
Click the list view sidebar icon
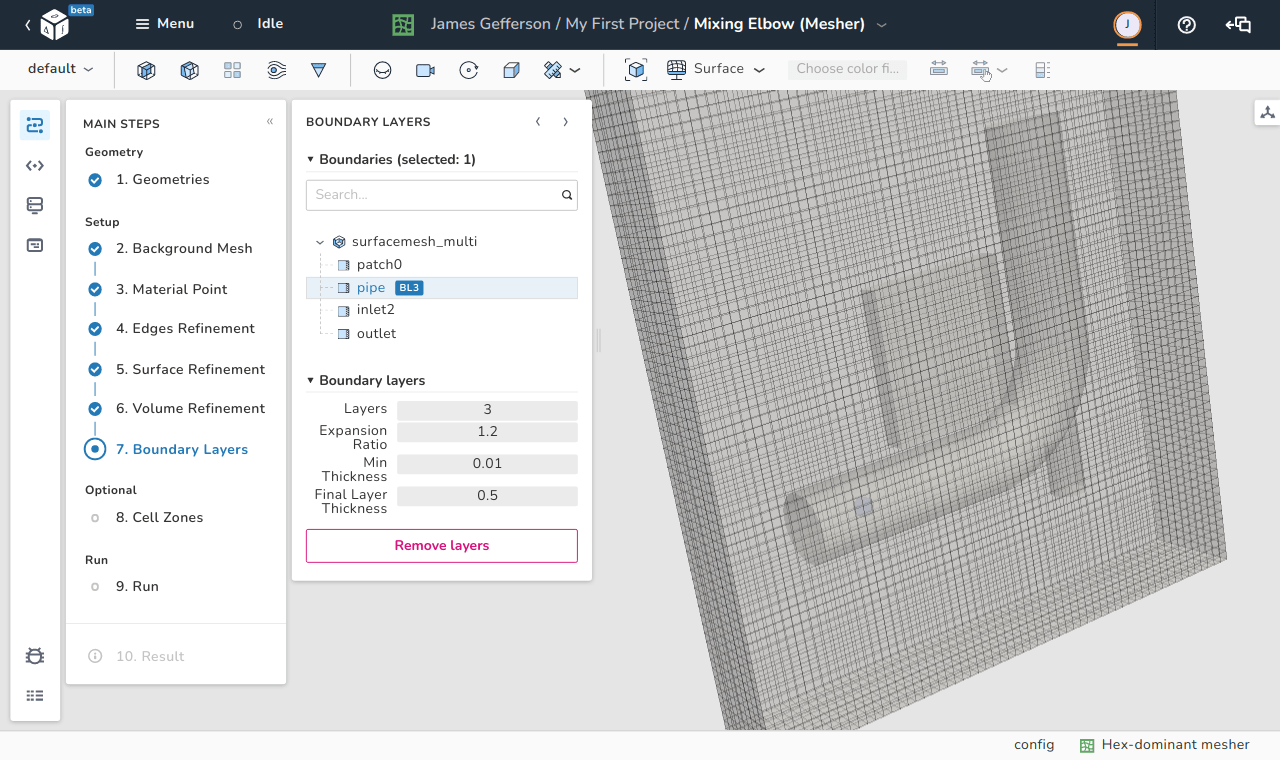click(x=35, y=696)
